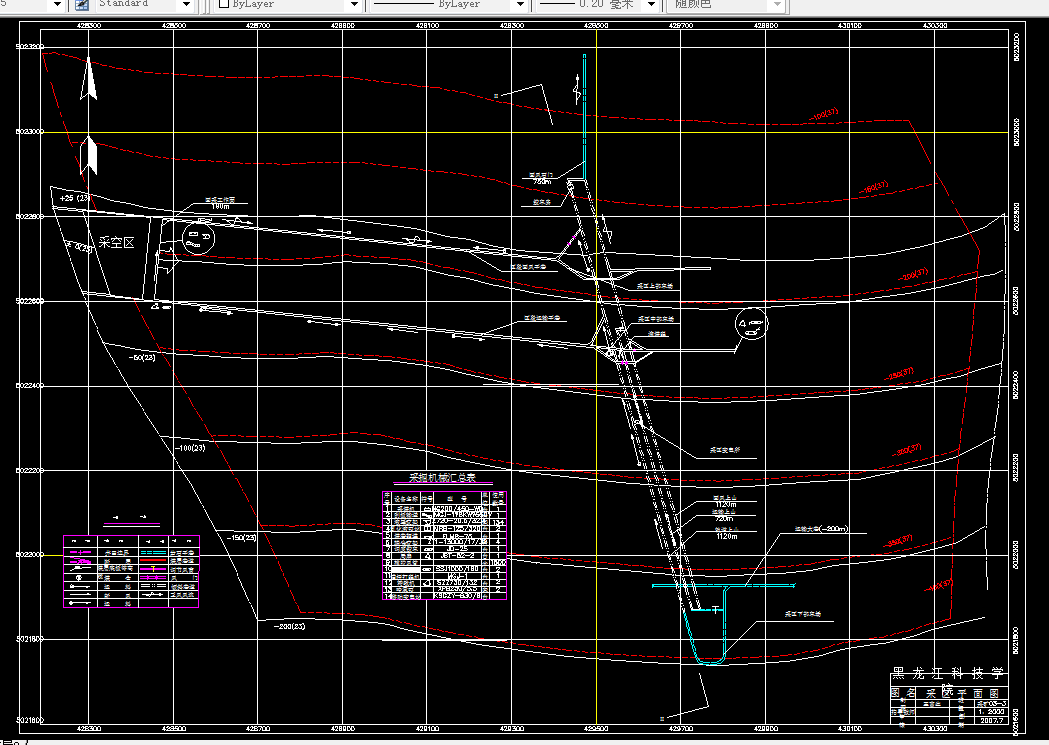Image resolution: width=1049 pixels, height=745 pixels.
Task: Select the red -350(37) contour label
Action: tap(898, 541)
